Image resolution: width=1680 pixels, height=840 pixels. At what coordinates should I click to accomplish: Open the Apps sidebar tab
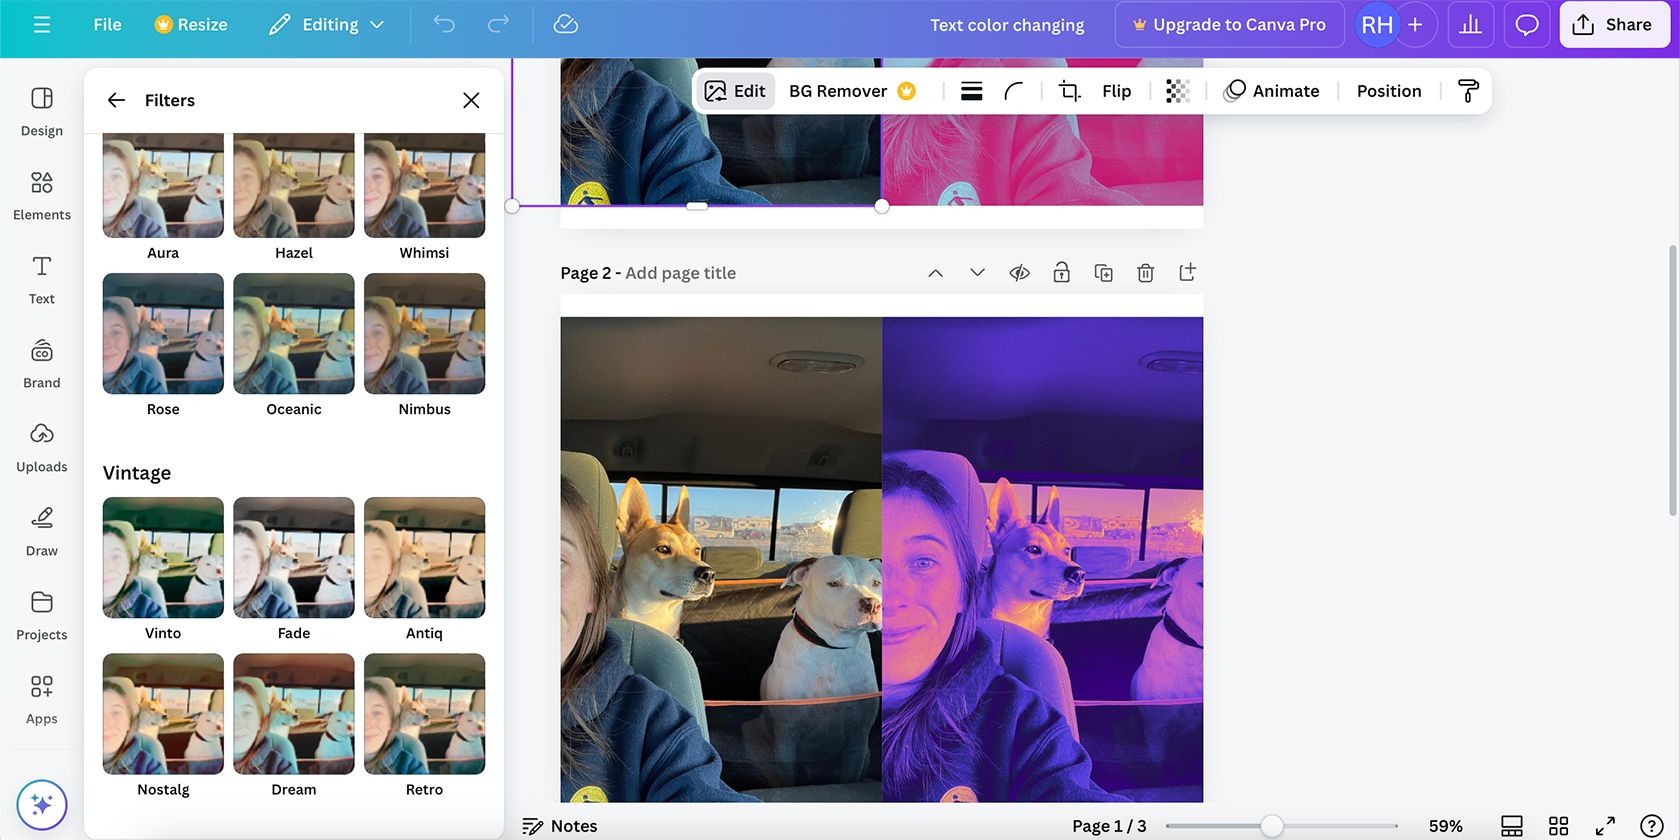click(x=42, y=699)
